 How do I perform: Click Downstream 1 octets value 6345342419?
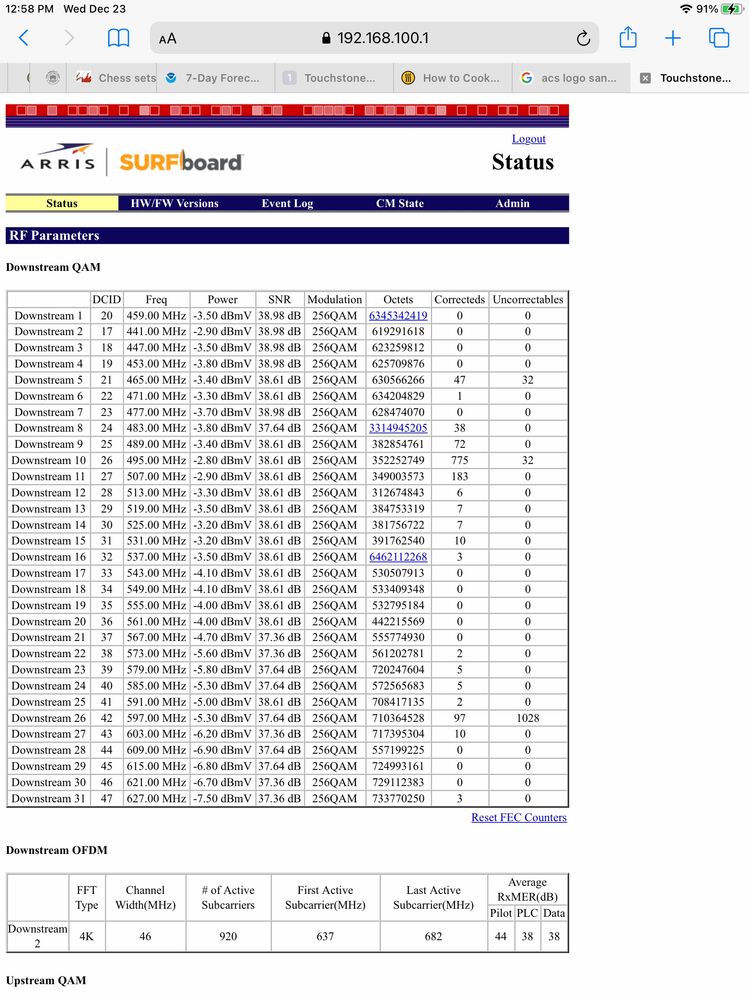tap(397, 316)
